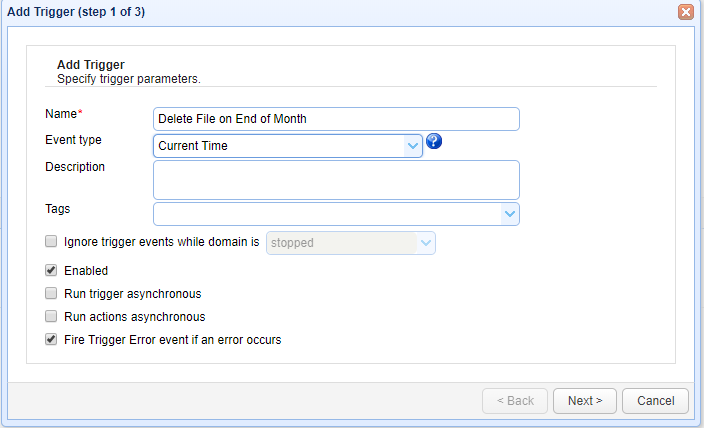
Task: Select the Current Time event type field
Action: tap(280, 146)
